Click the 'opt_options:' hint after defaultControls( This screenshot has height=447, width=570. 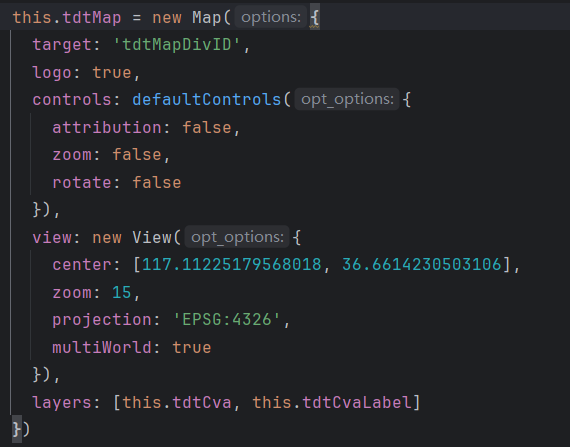click(347, 99)
